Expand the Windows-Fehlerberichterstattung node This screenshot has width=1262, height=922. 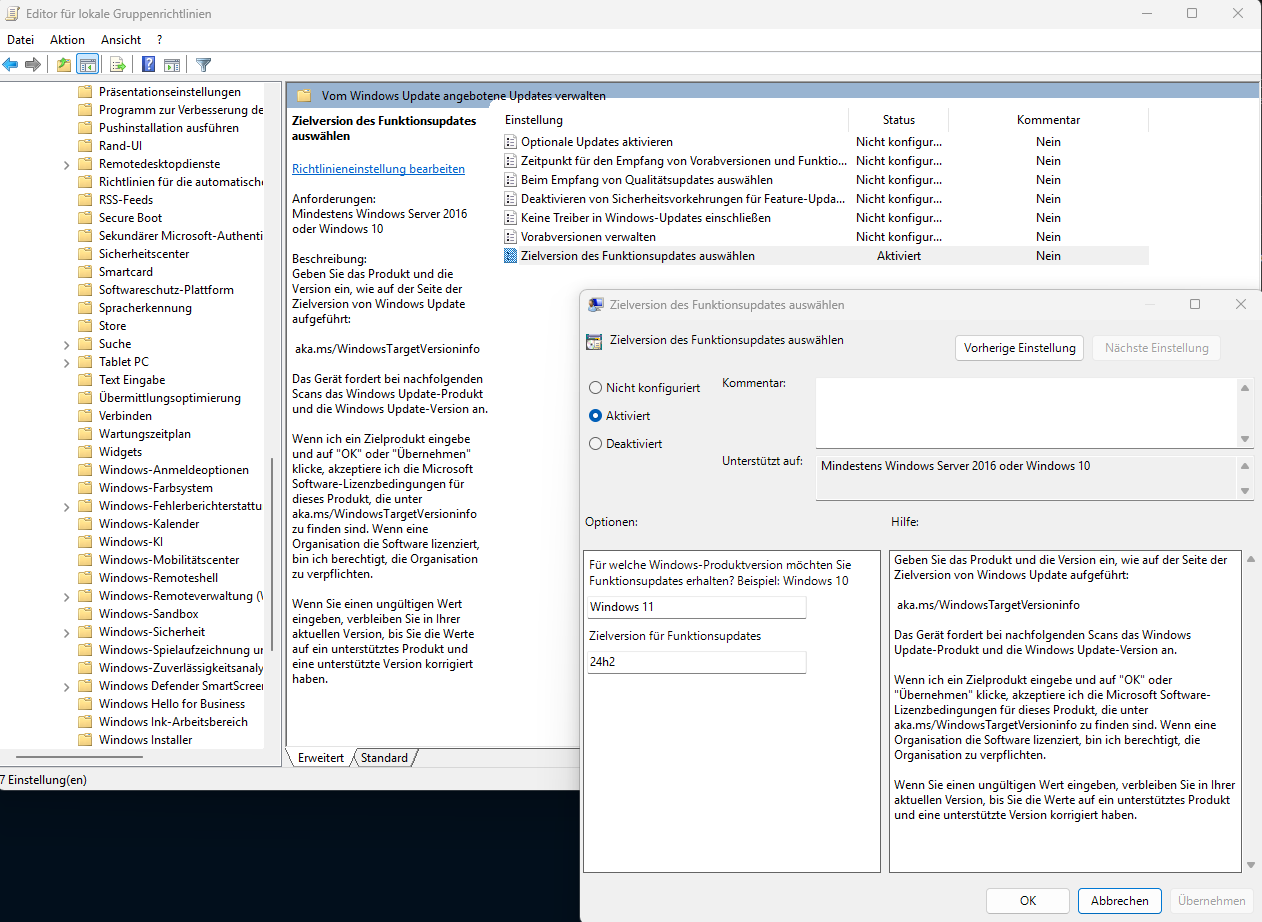[66, 506]
